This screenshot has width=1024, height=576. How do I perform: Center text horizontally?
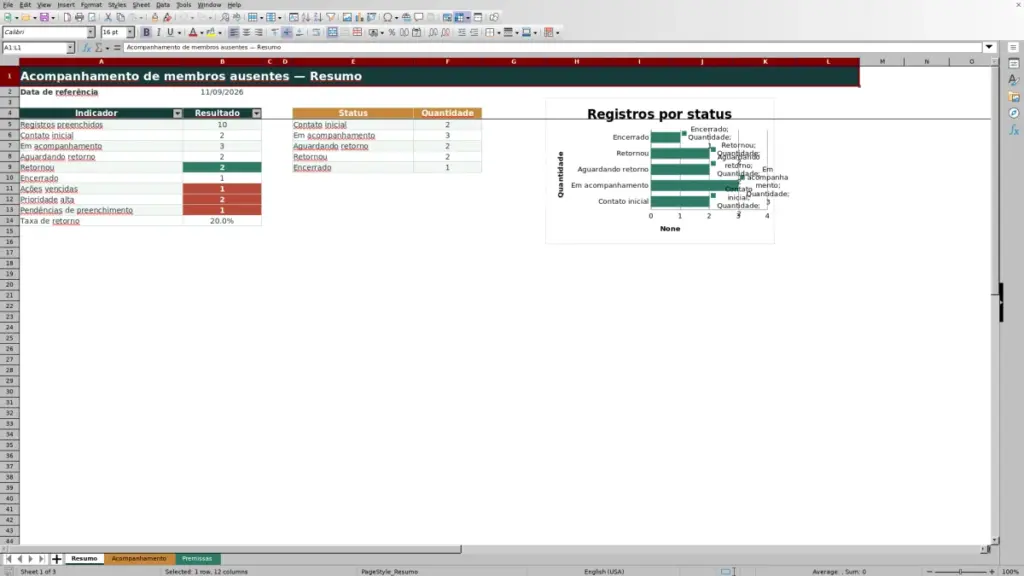tap(246, 32)
